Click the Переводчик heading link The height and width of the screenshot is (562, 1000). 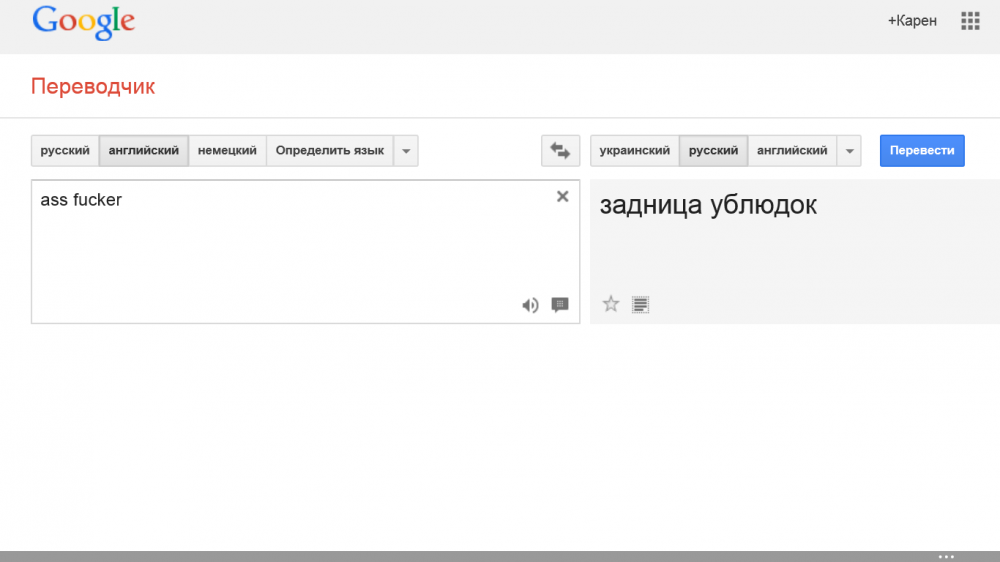[x=93, y=86]
